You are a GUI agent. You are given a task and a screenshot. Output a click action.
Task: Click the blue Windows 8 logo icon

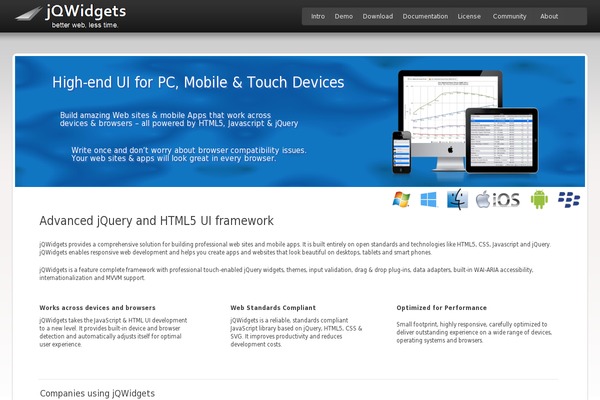click(429, 199)
